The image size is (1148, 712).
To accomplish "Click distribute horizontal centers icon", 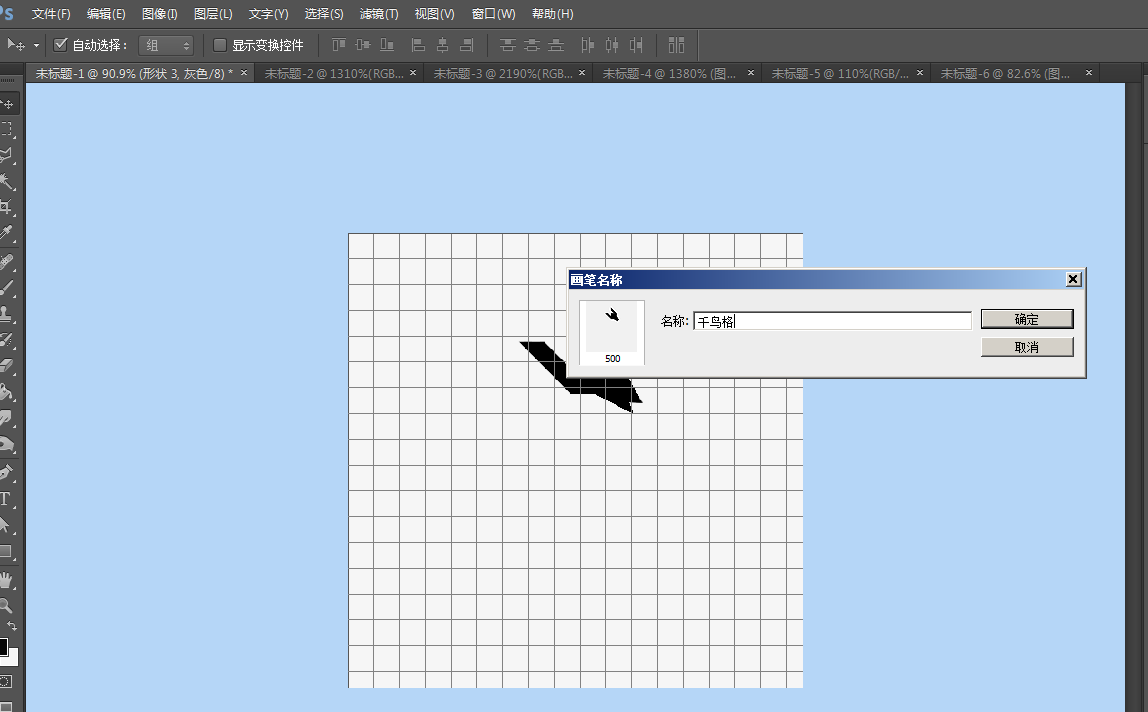I will tap(611, 45).
